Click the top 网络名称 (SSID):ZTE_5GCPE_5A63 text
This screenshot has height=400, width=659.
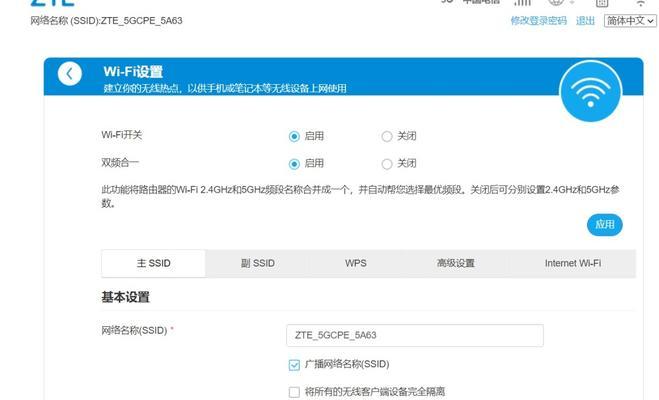pos(106,21)
